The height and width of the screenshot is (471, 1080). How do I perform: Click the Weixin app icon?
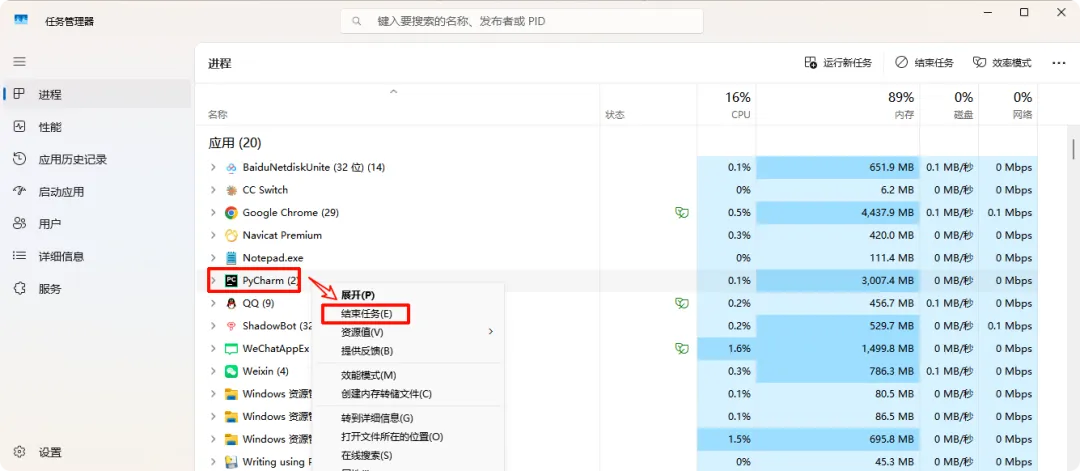pyautogui.click(x=231, y=372)
